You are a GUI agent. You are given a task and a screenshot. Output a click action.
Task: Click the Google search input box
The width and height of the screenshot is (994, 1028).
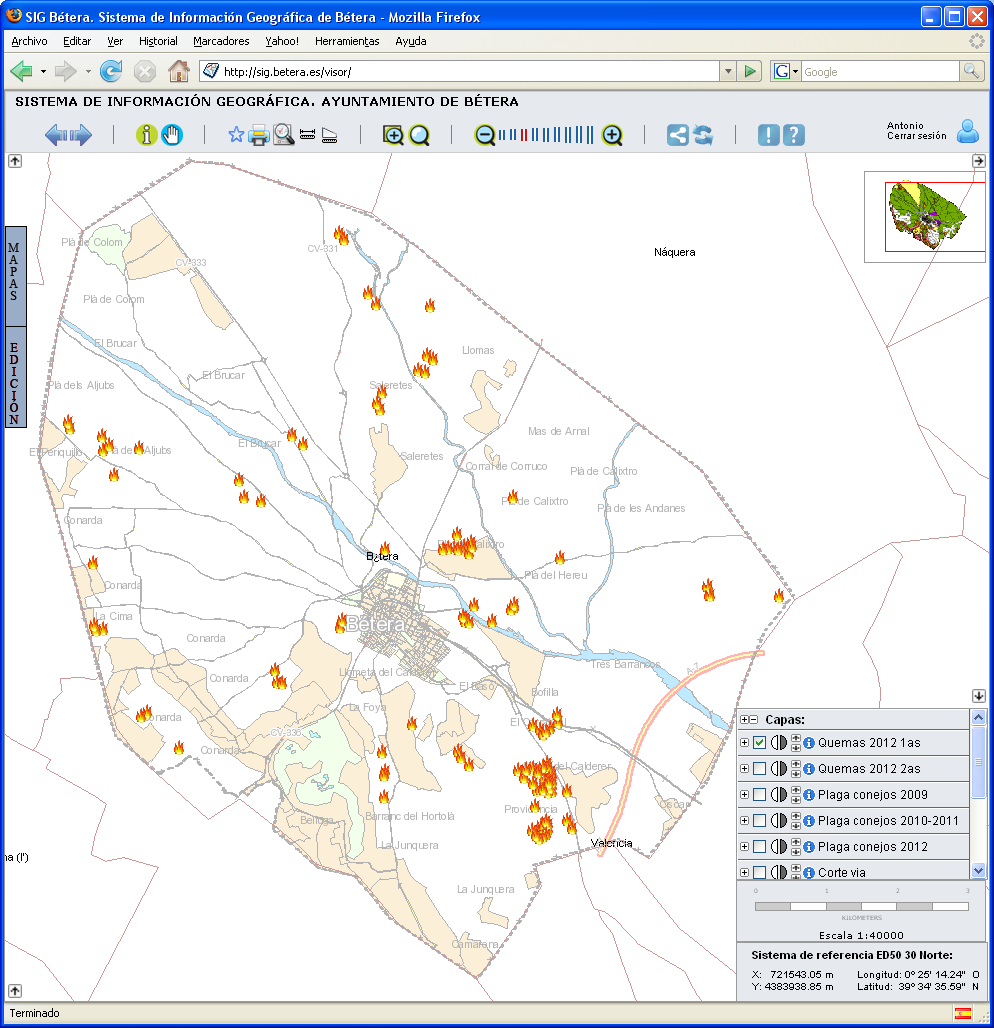pos(880,71)
